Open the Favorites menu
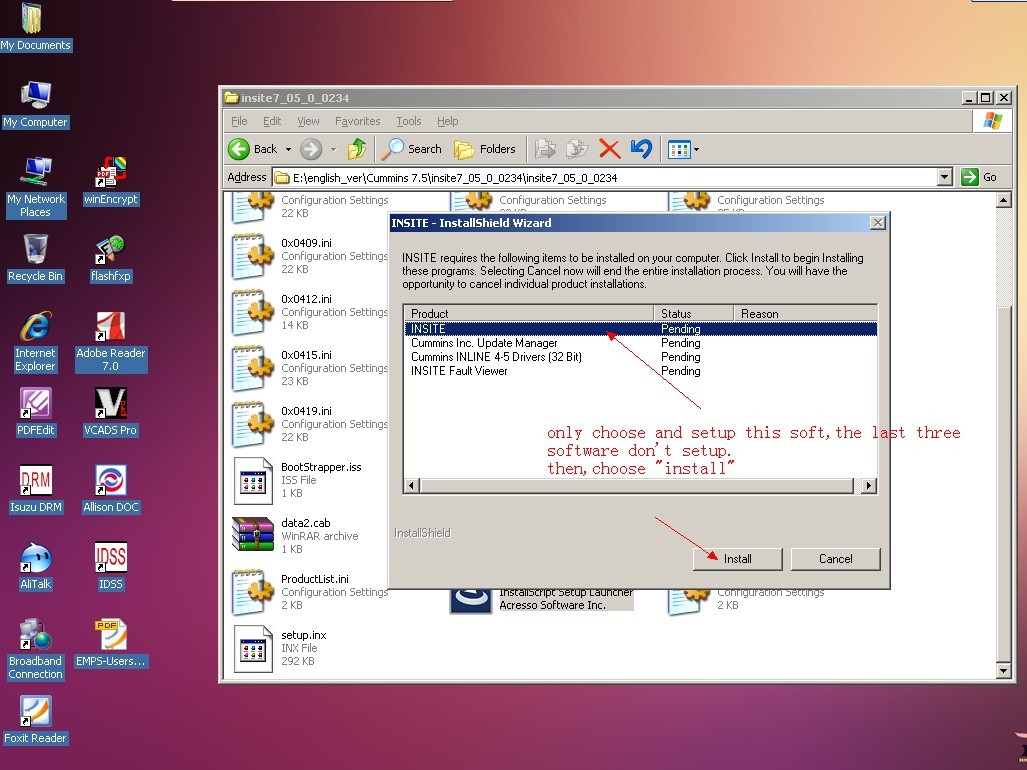The height and width of the screenshot is (770, 1027). coord(357,121)
